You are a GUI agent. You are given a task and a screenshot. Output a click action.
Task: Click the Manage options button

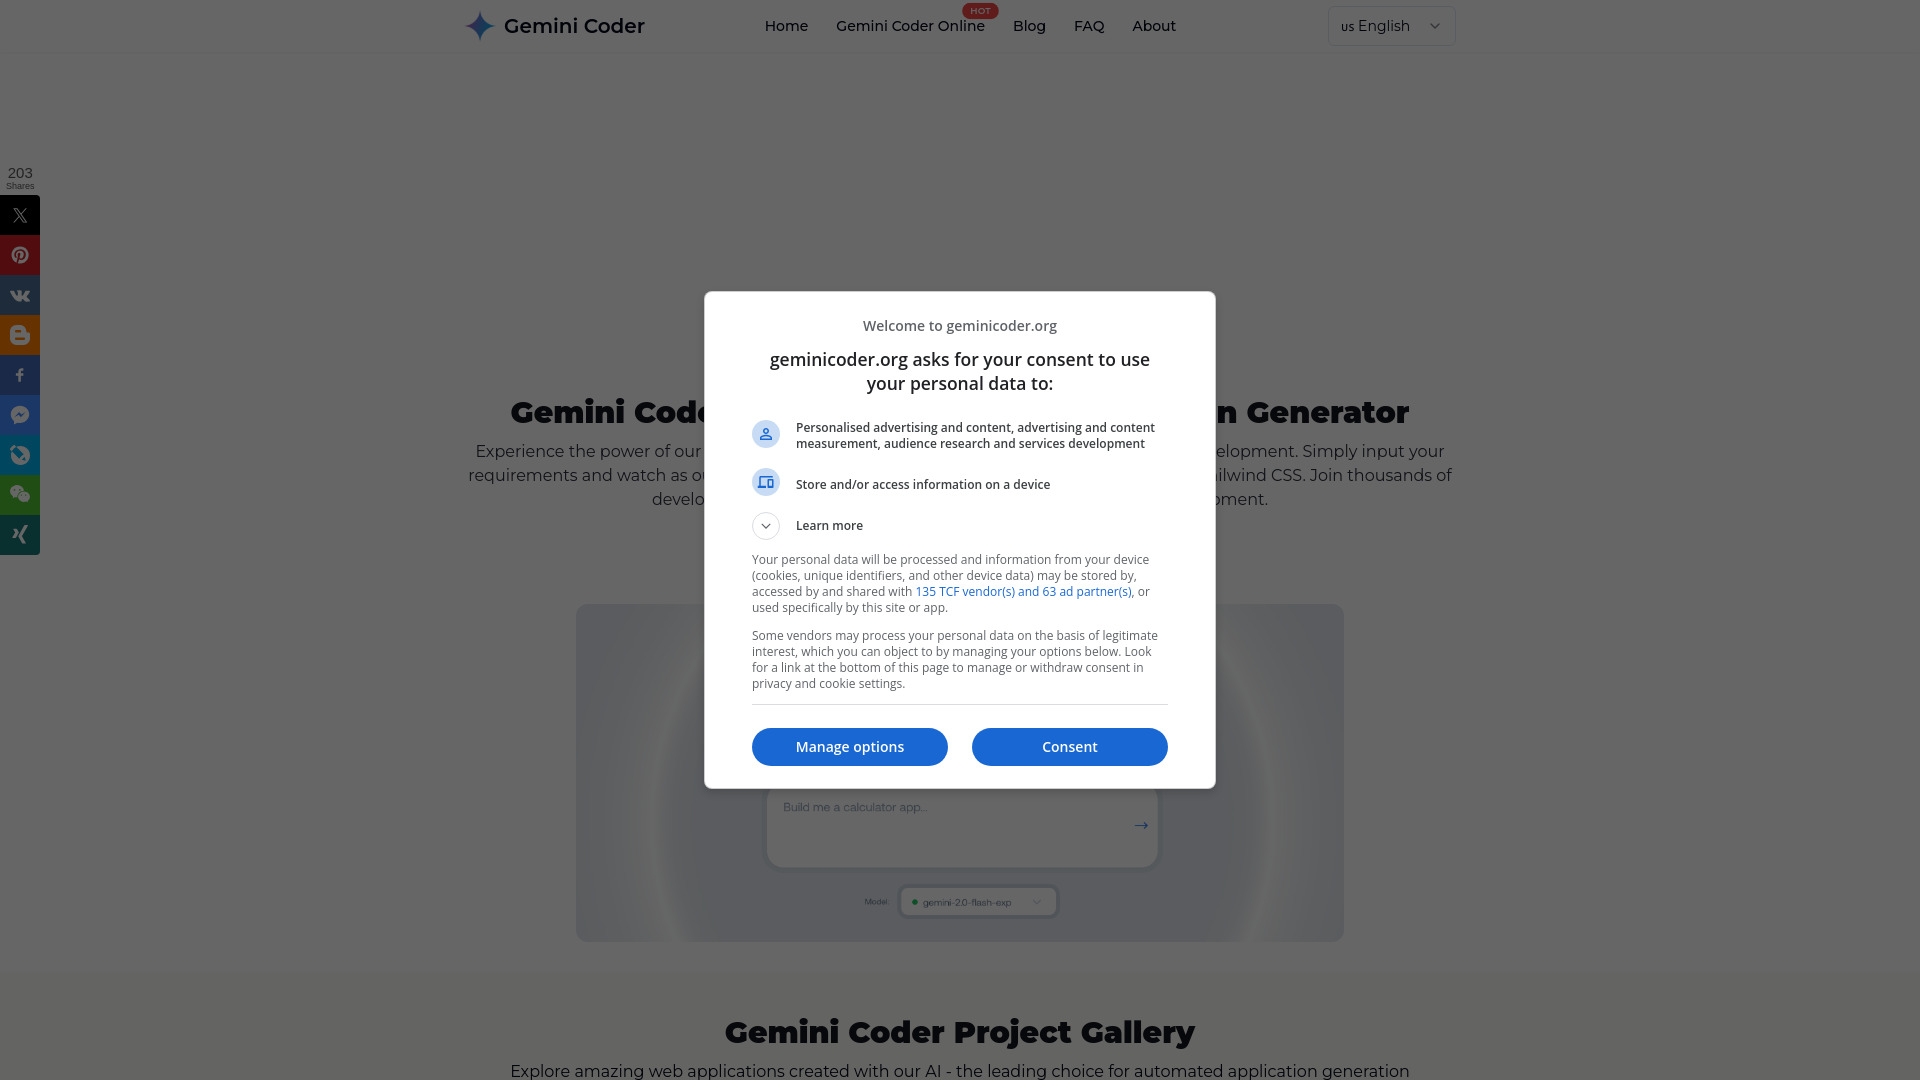(x=849, y=745)
